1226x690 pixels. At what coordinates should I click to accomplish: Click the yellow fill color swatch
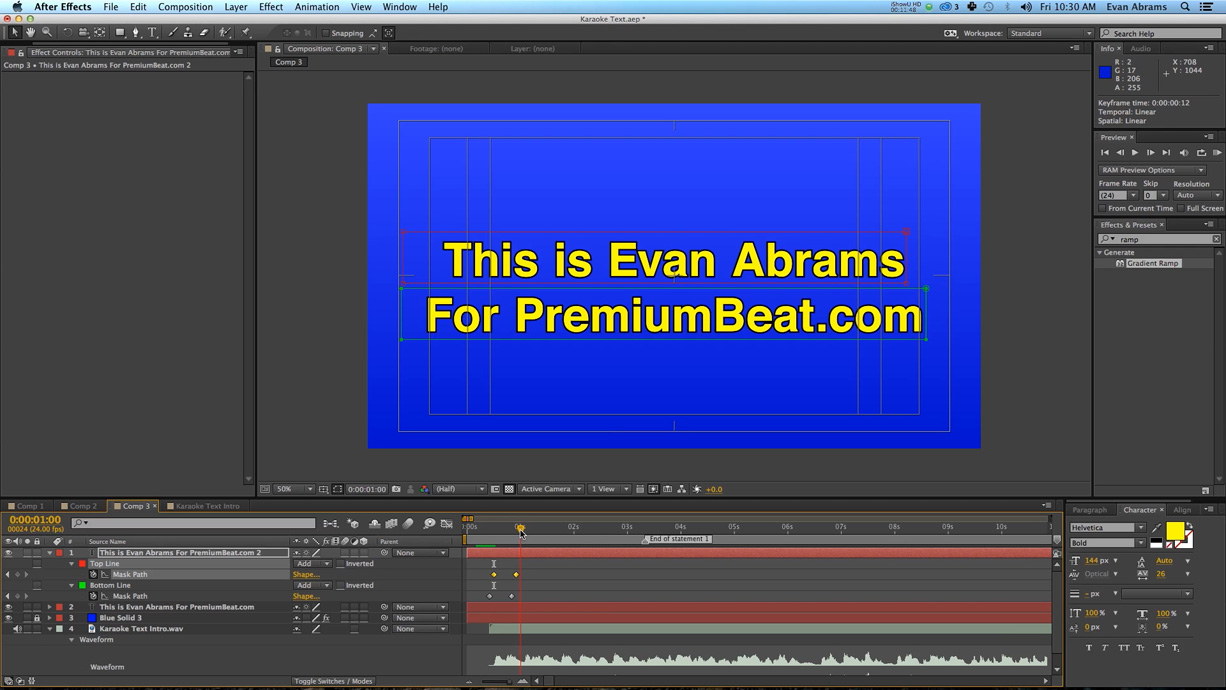[1175, 531]
